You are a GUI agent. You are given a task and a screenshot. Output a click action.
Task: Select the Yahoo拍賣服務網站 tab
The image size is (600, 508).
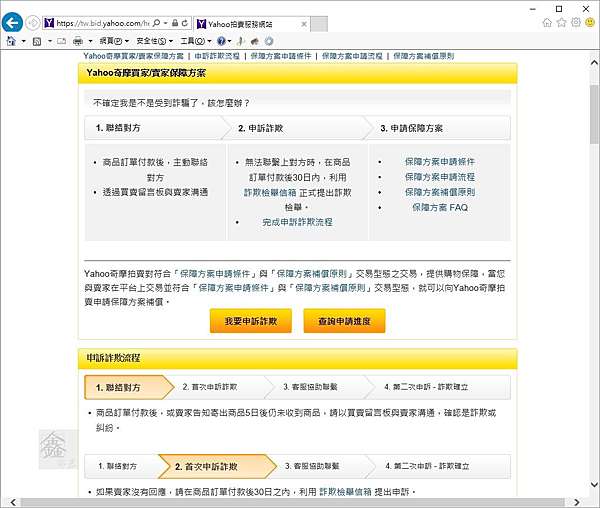pyautogui.click(x=251, y=24)
